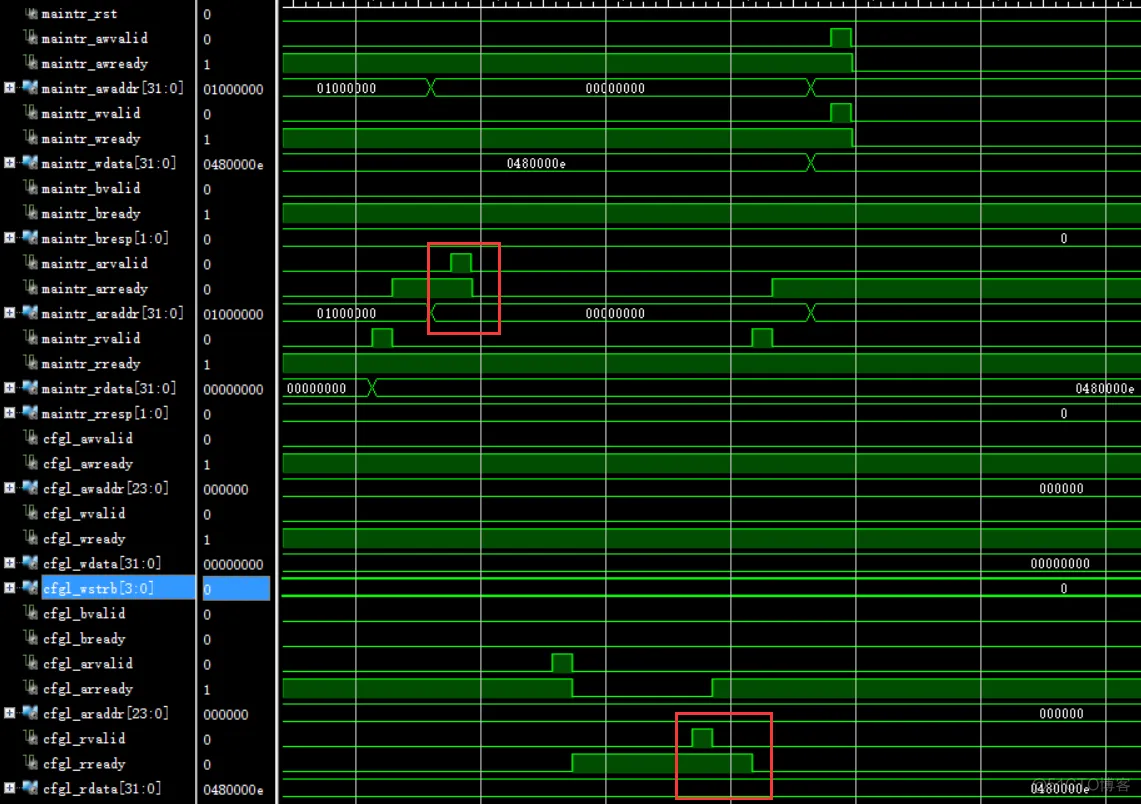Select the cfgl_wvalid signal name
Viewport: 1141px width, 804px height.
click(x=84, y=514)
